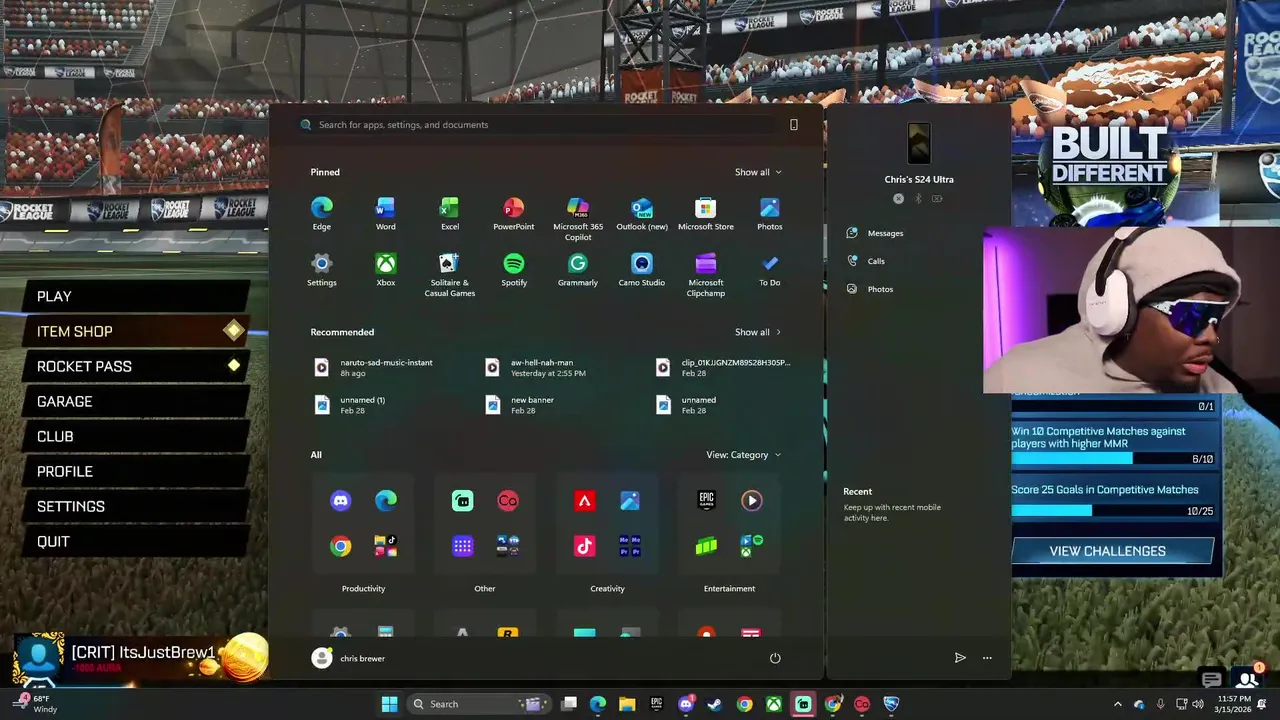This screenshot has width=1280, height=720.
Task: Click the Start menu power button
Action: point(775,658)
